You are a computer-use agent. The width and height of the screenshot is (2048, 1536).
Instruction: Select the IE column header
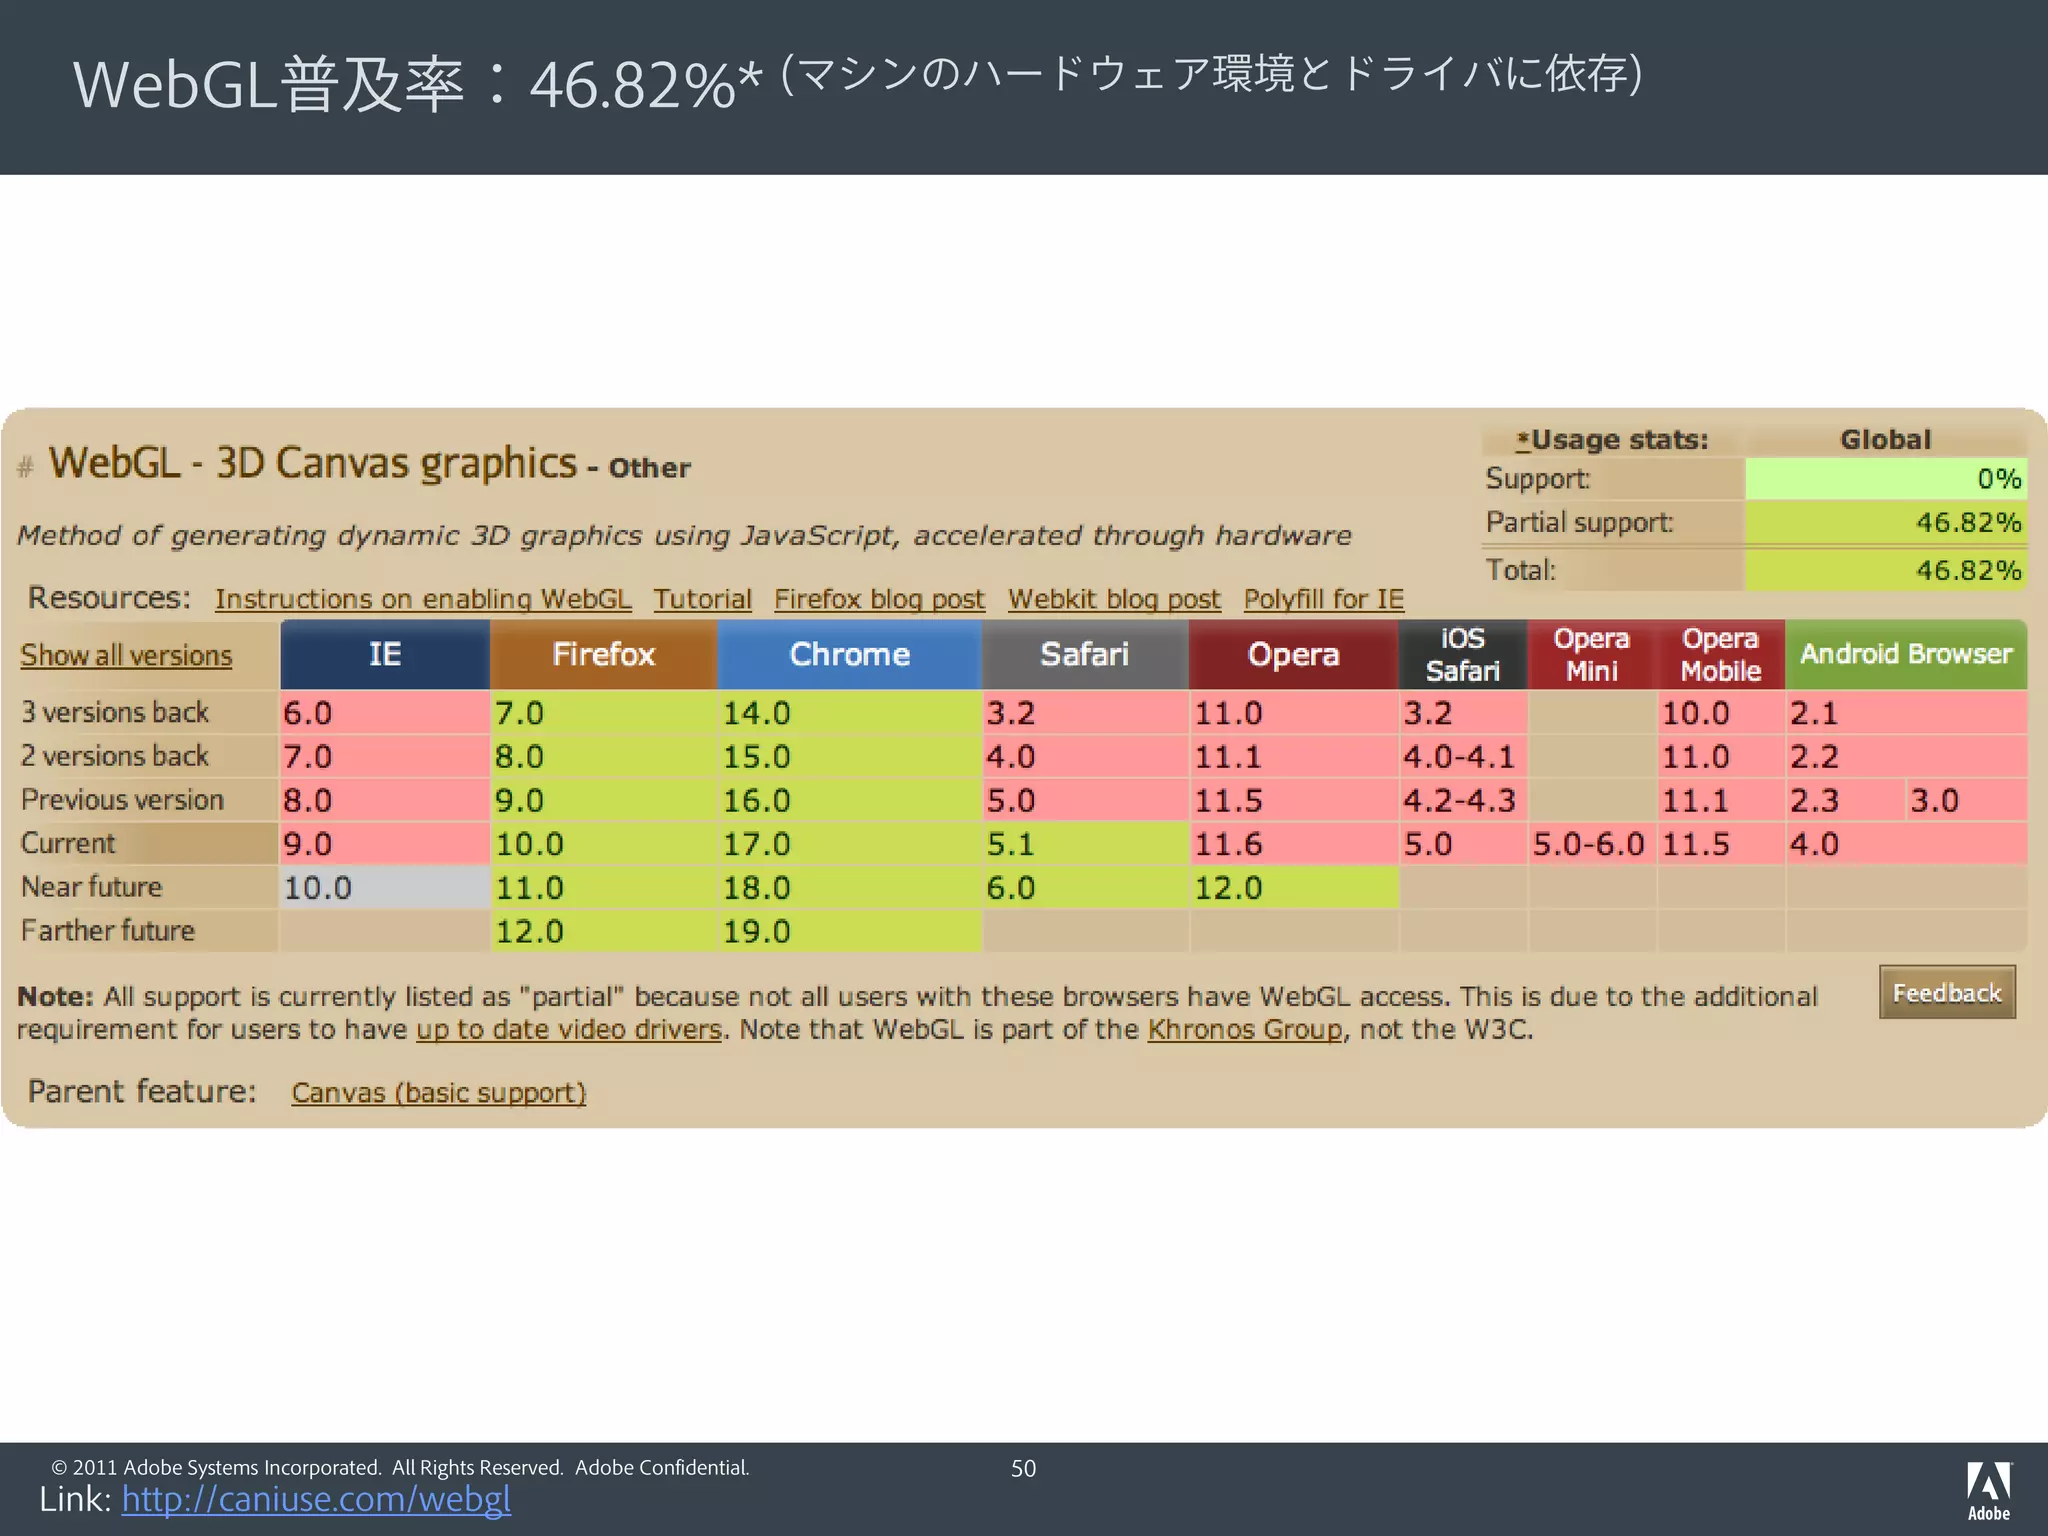385,654
